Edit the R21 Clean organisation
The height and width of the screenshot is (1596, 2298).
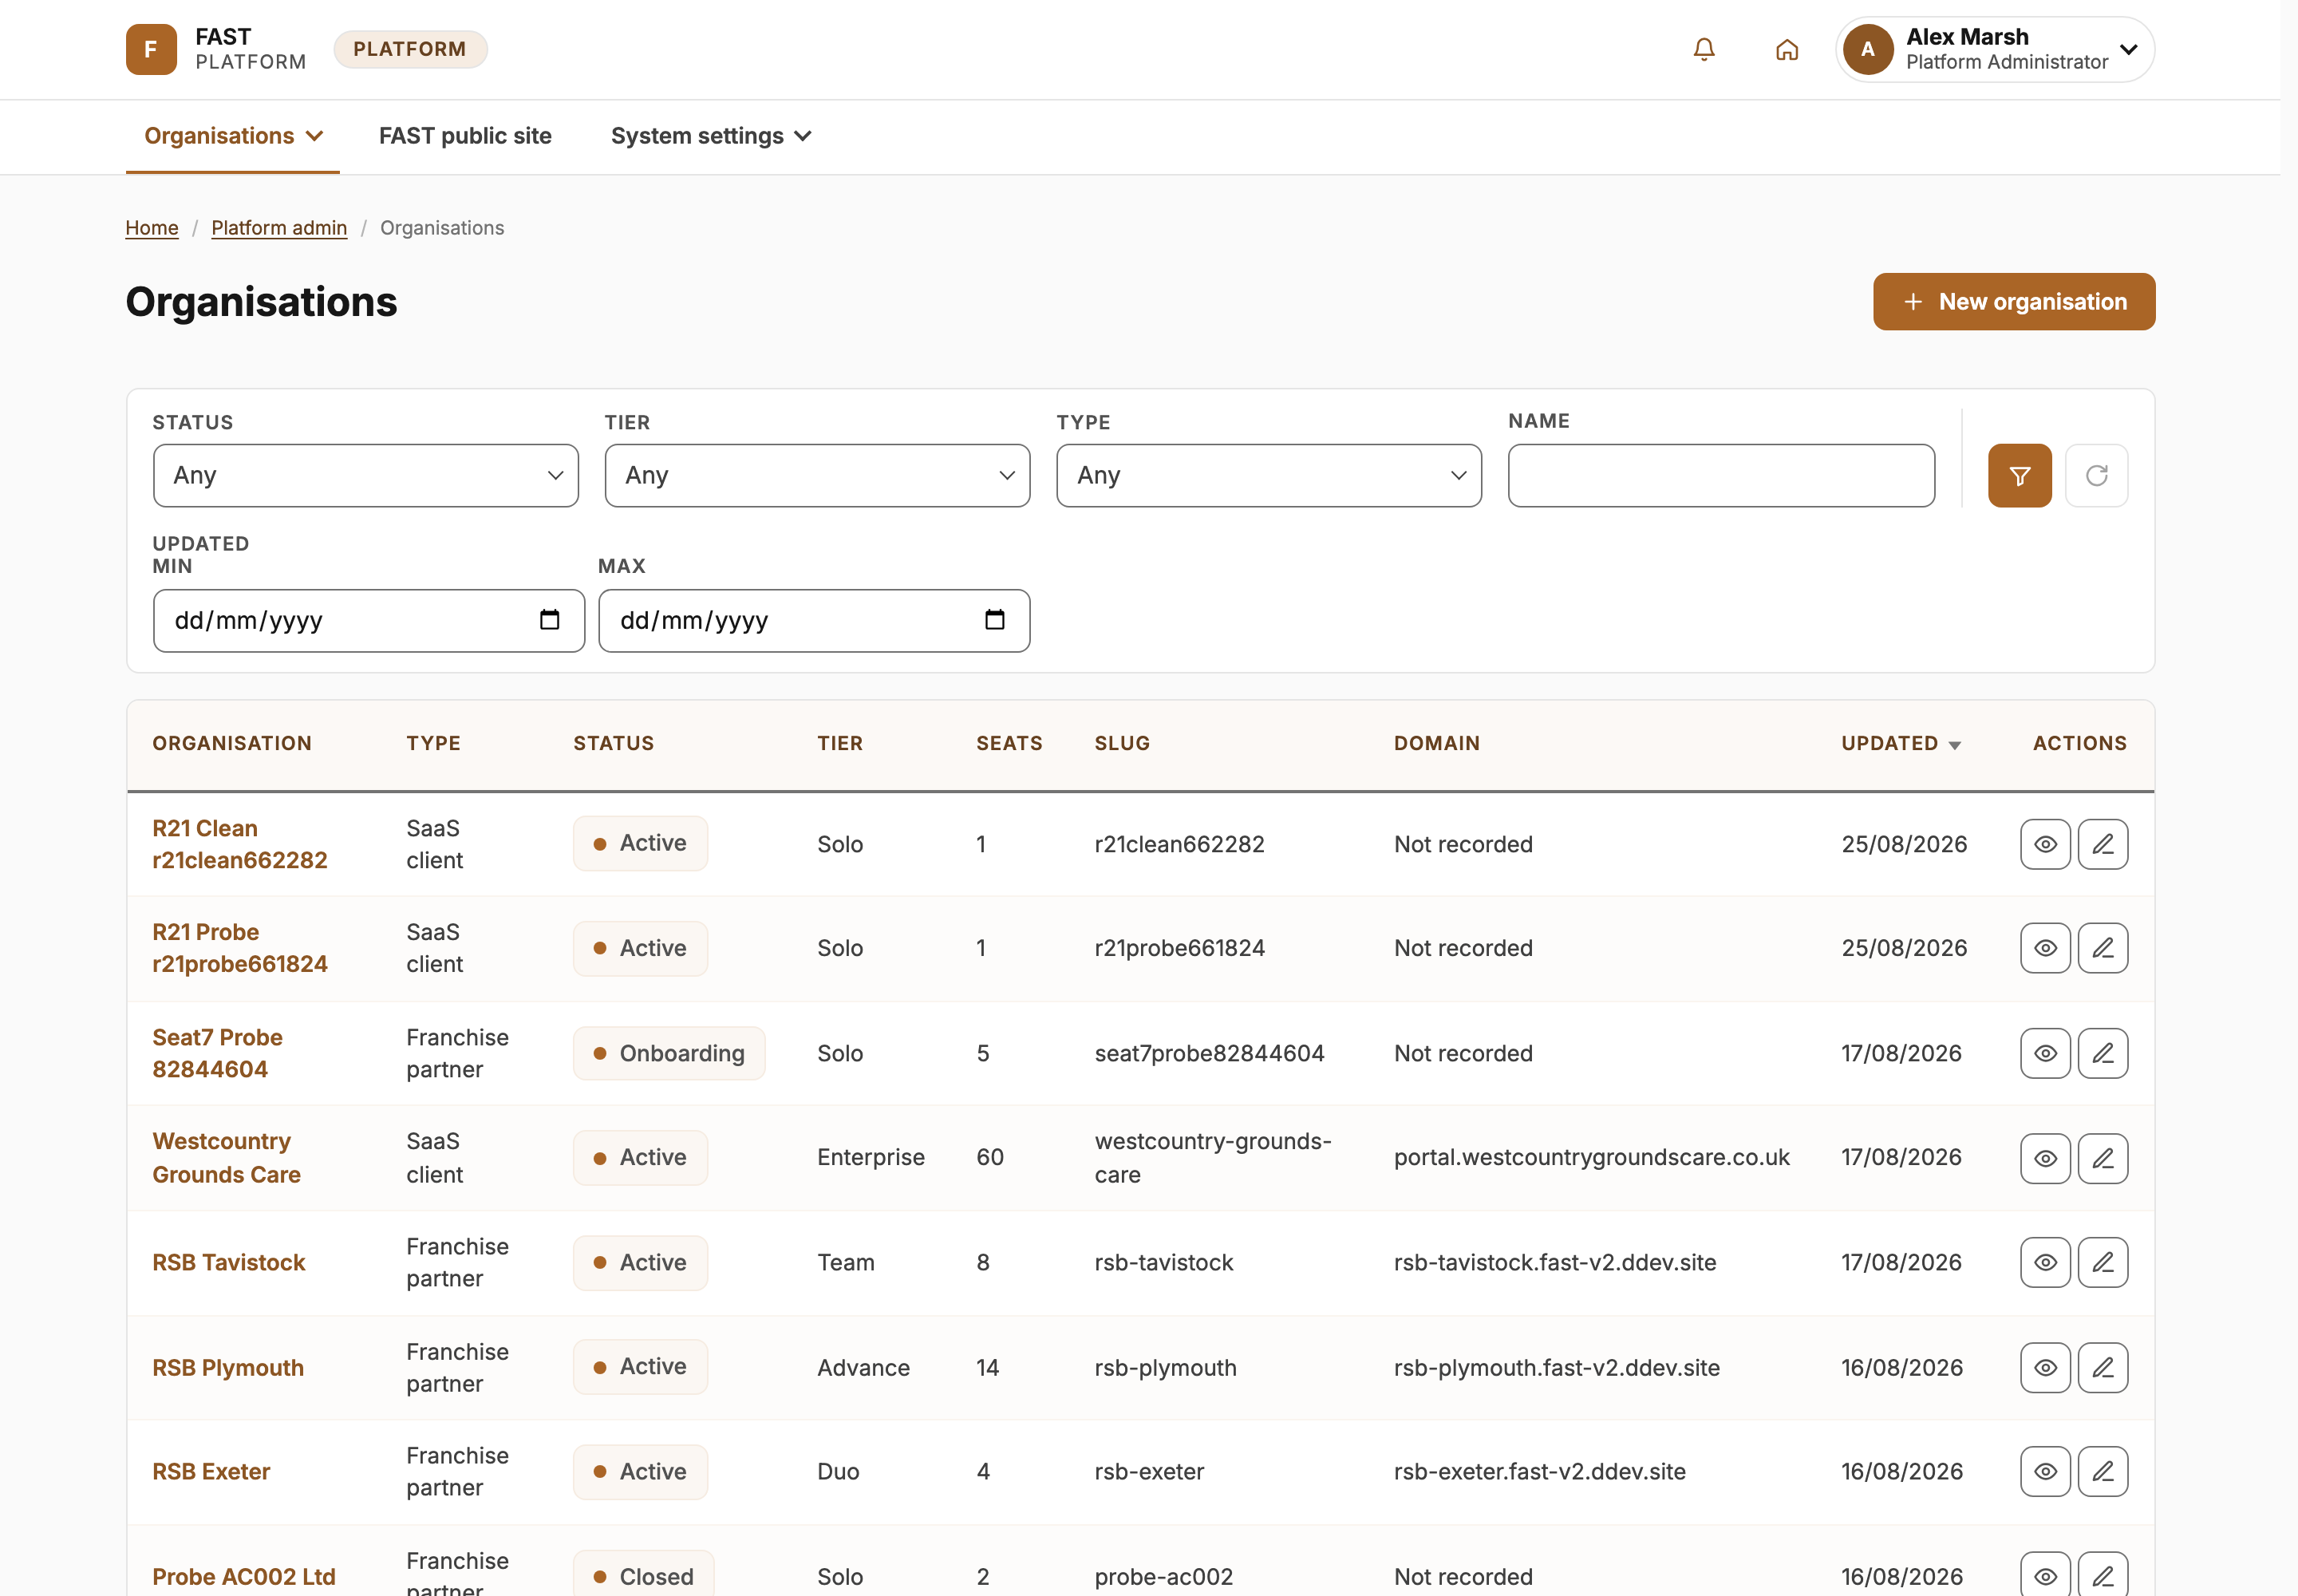(2102, 844)
